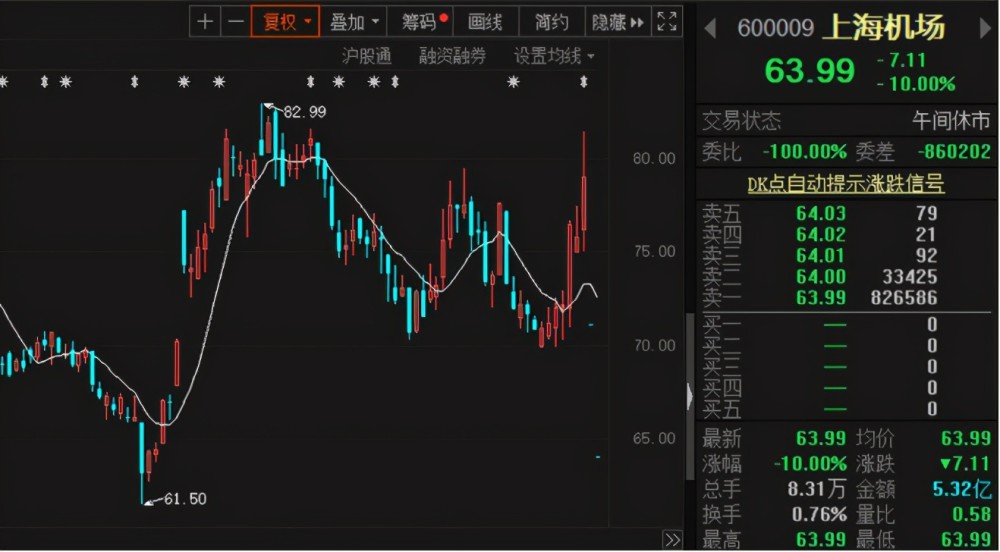Click the last event marker above chart
Screen dimensions: 1000x552
point(583,82)
